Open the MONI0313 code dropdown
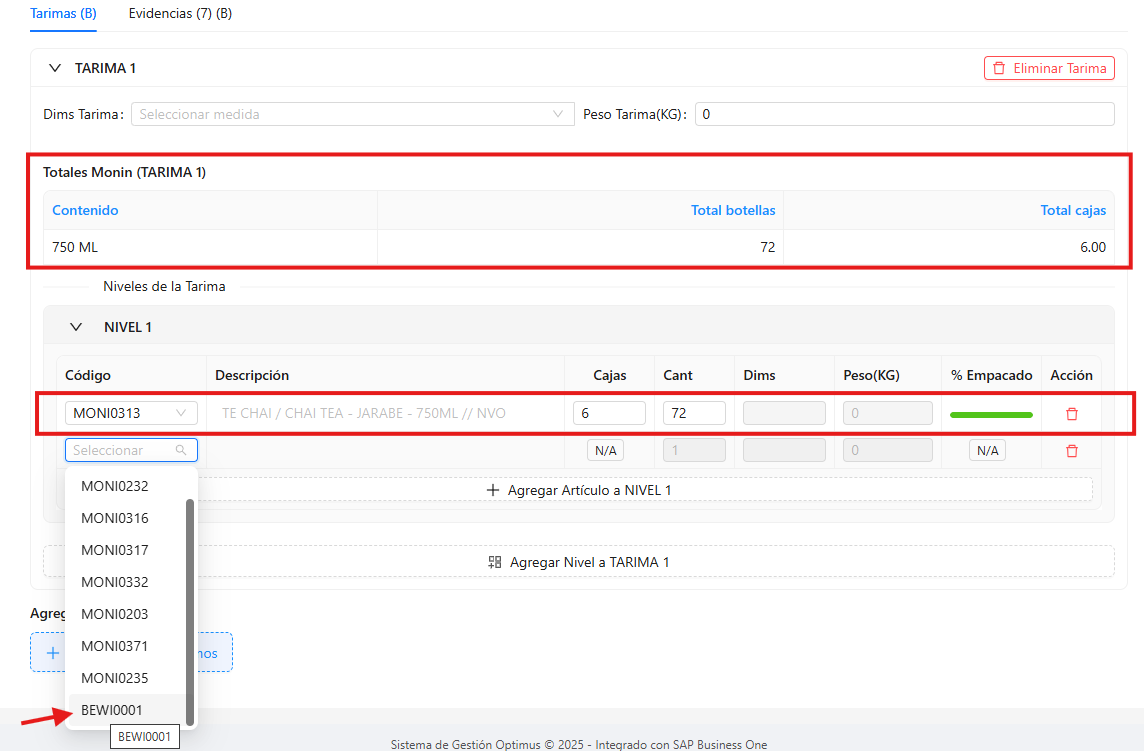The width and height of the screenshot is (1144, 751). (x=131, y=413)
